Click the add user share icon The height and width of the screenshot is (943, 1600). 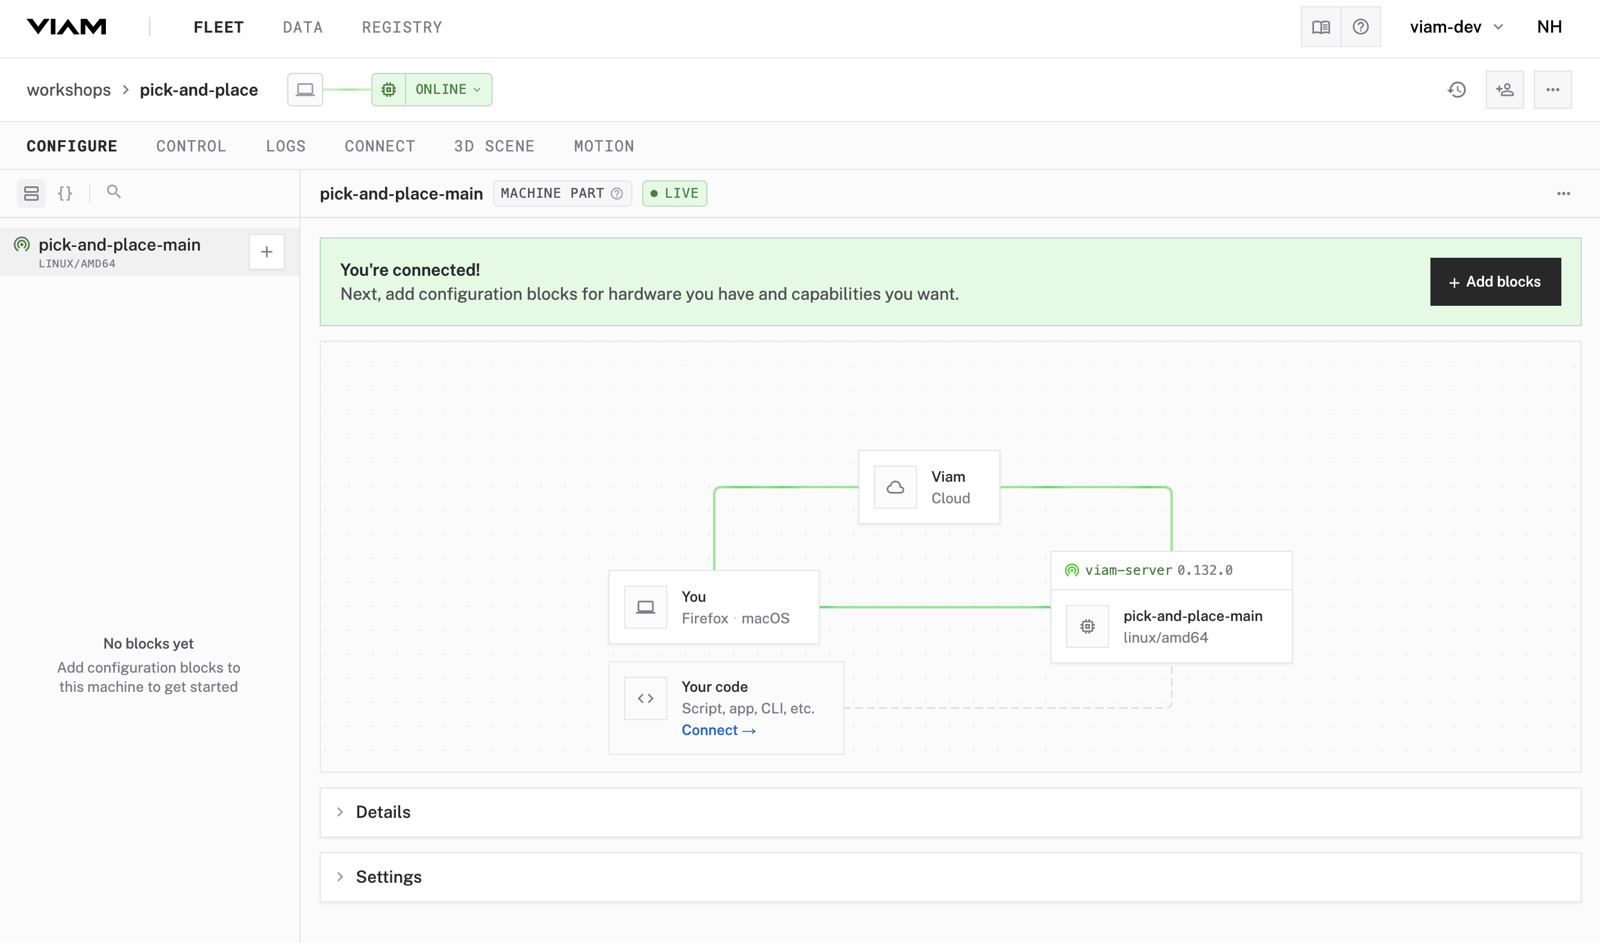pyautogui.click(x=1505, y=90)
